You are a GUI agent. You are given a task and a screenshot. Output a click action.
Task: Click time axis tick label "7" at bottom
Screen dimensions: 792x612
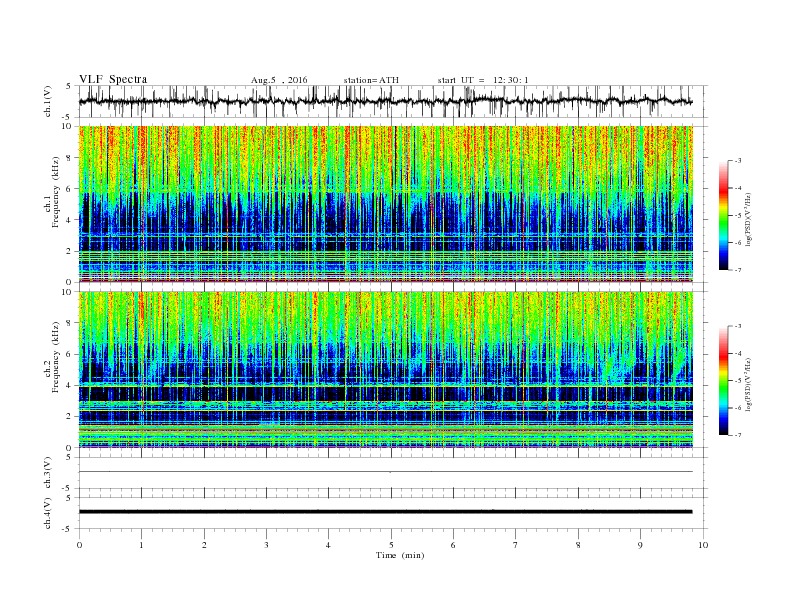click(516, 545)
